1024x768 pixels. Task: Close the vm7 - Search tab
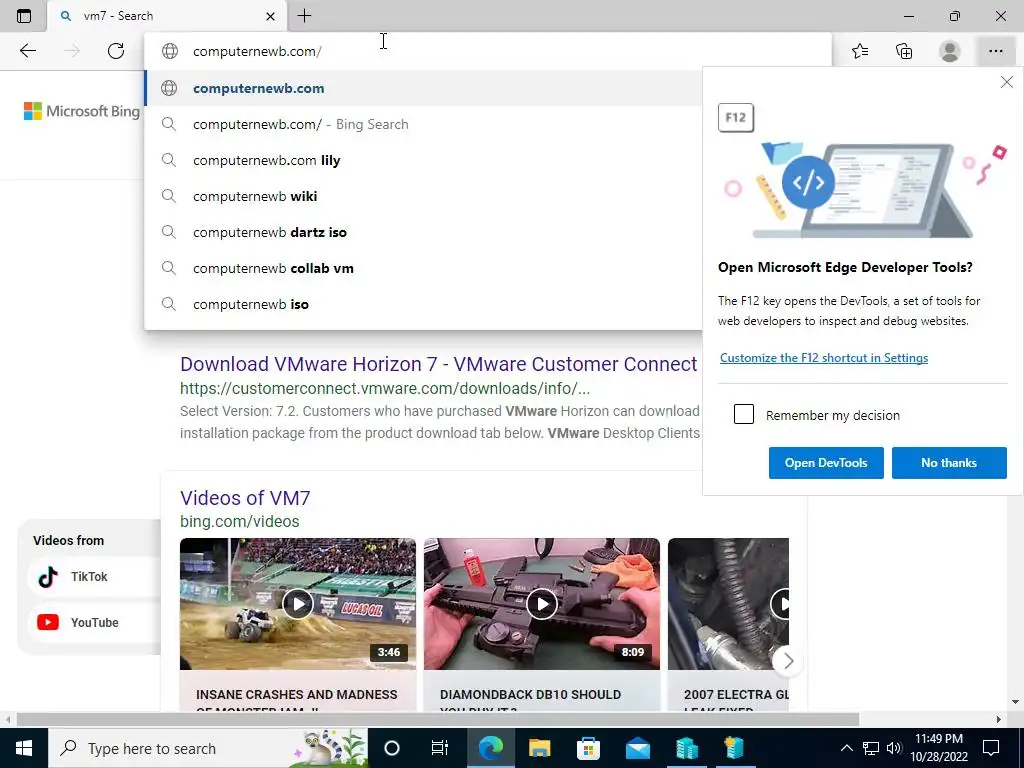point(270,16)
